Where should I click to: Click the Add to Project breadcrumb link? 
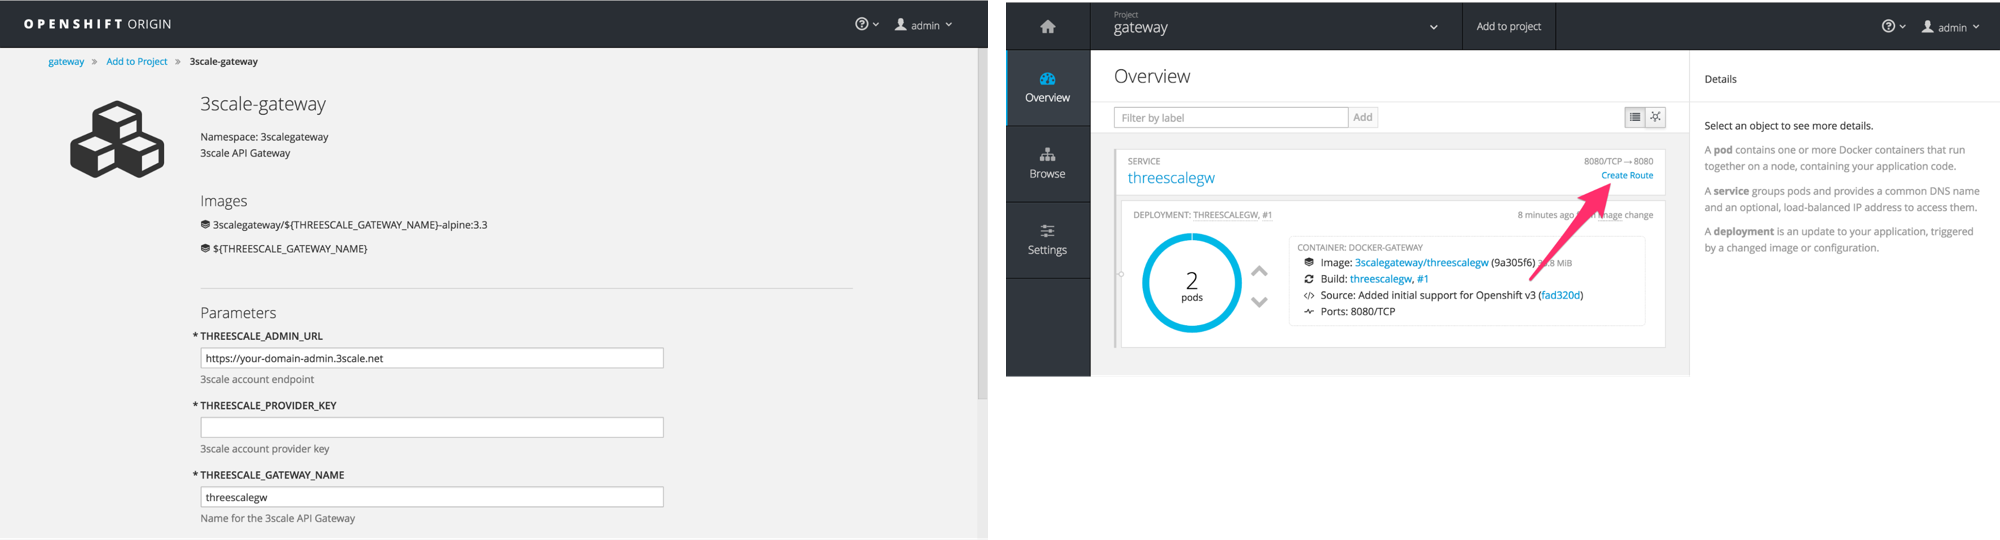(137, 62)
